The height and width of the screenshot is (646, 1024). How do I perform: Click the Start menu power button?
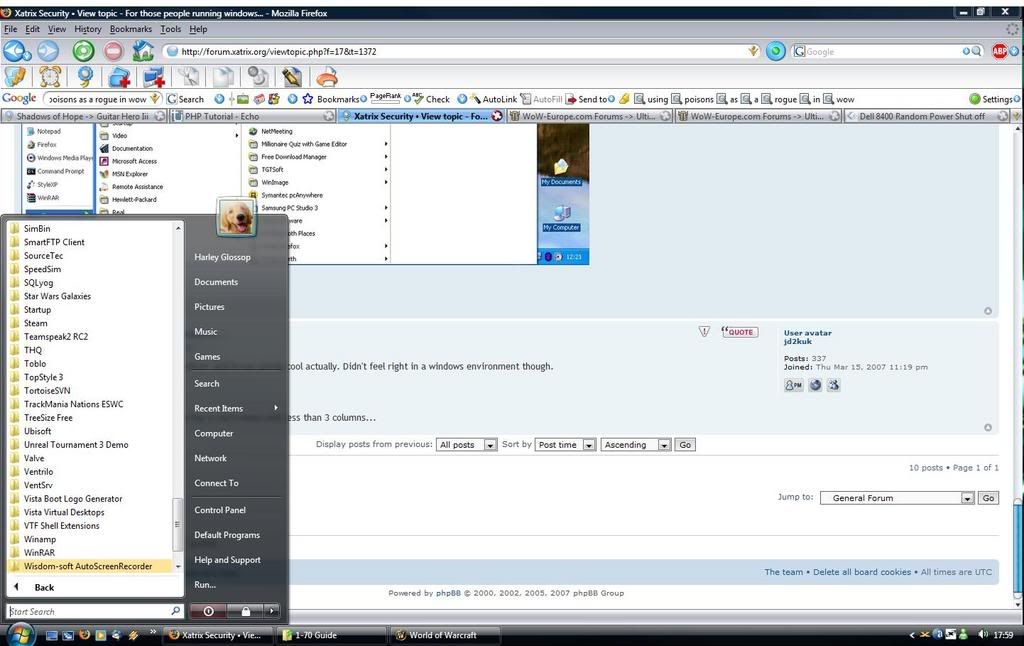click(208, 611)
